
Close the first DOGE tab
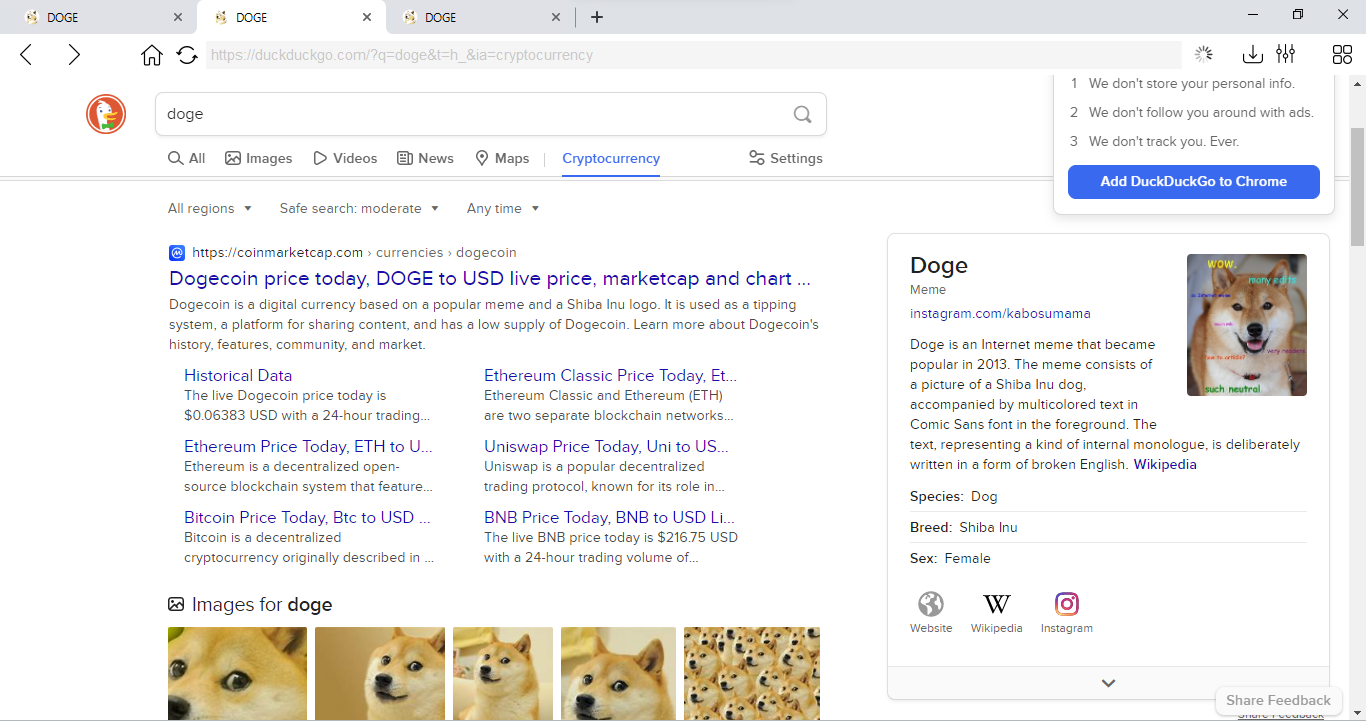[178, 17]
